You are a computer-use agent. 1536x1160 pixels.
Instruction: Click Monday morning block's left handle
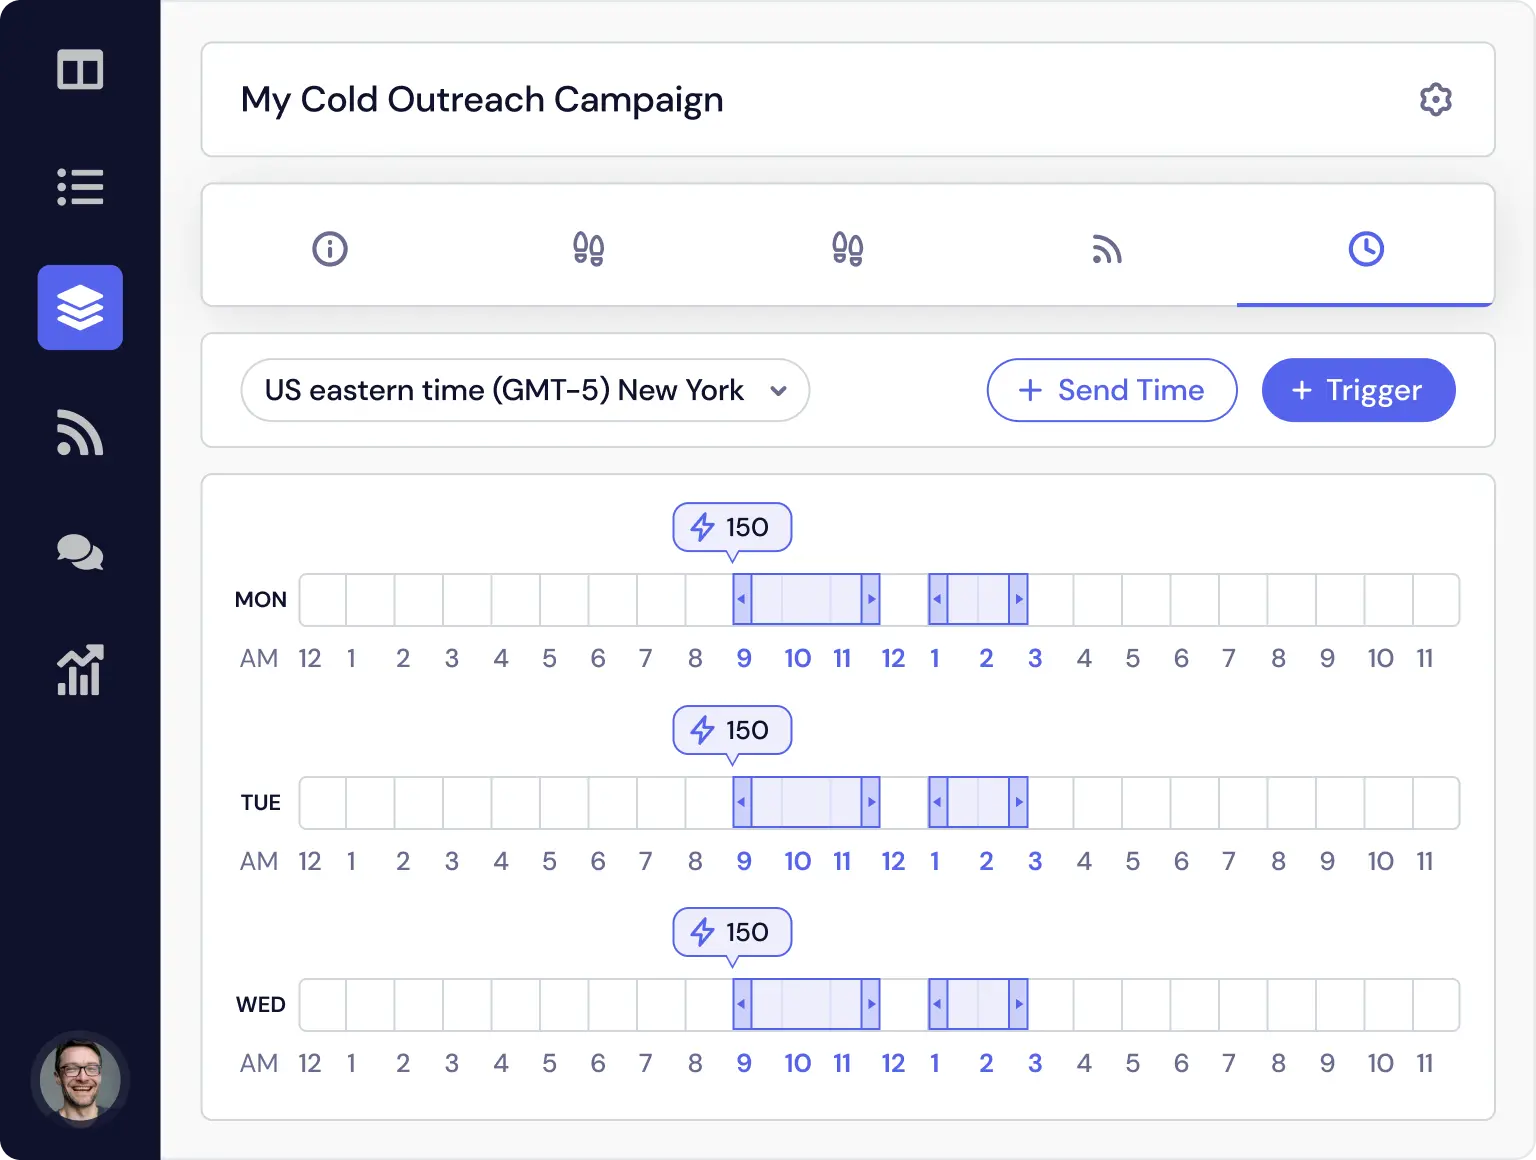coord(742,599)
